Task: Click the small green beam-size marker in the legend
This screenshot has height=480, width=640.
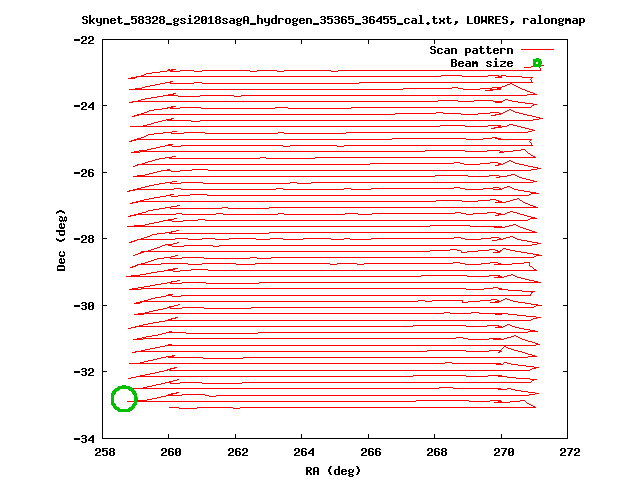Action: (x=537, y=63)
